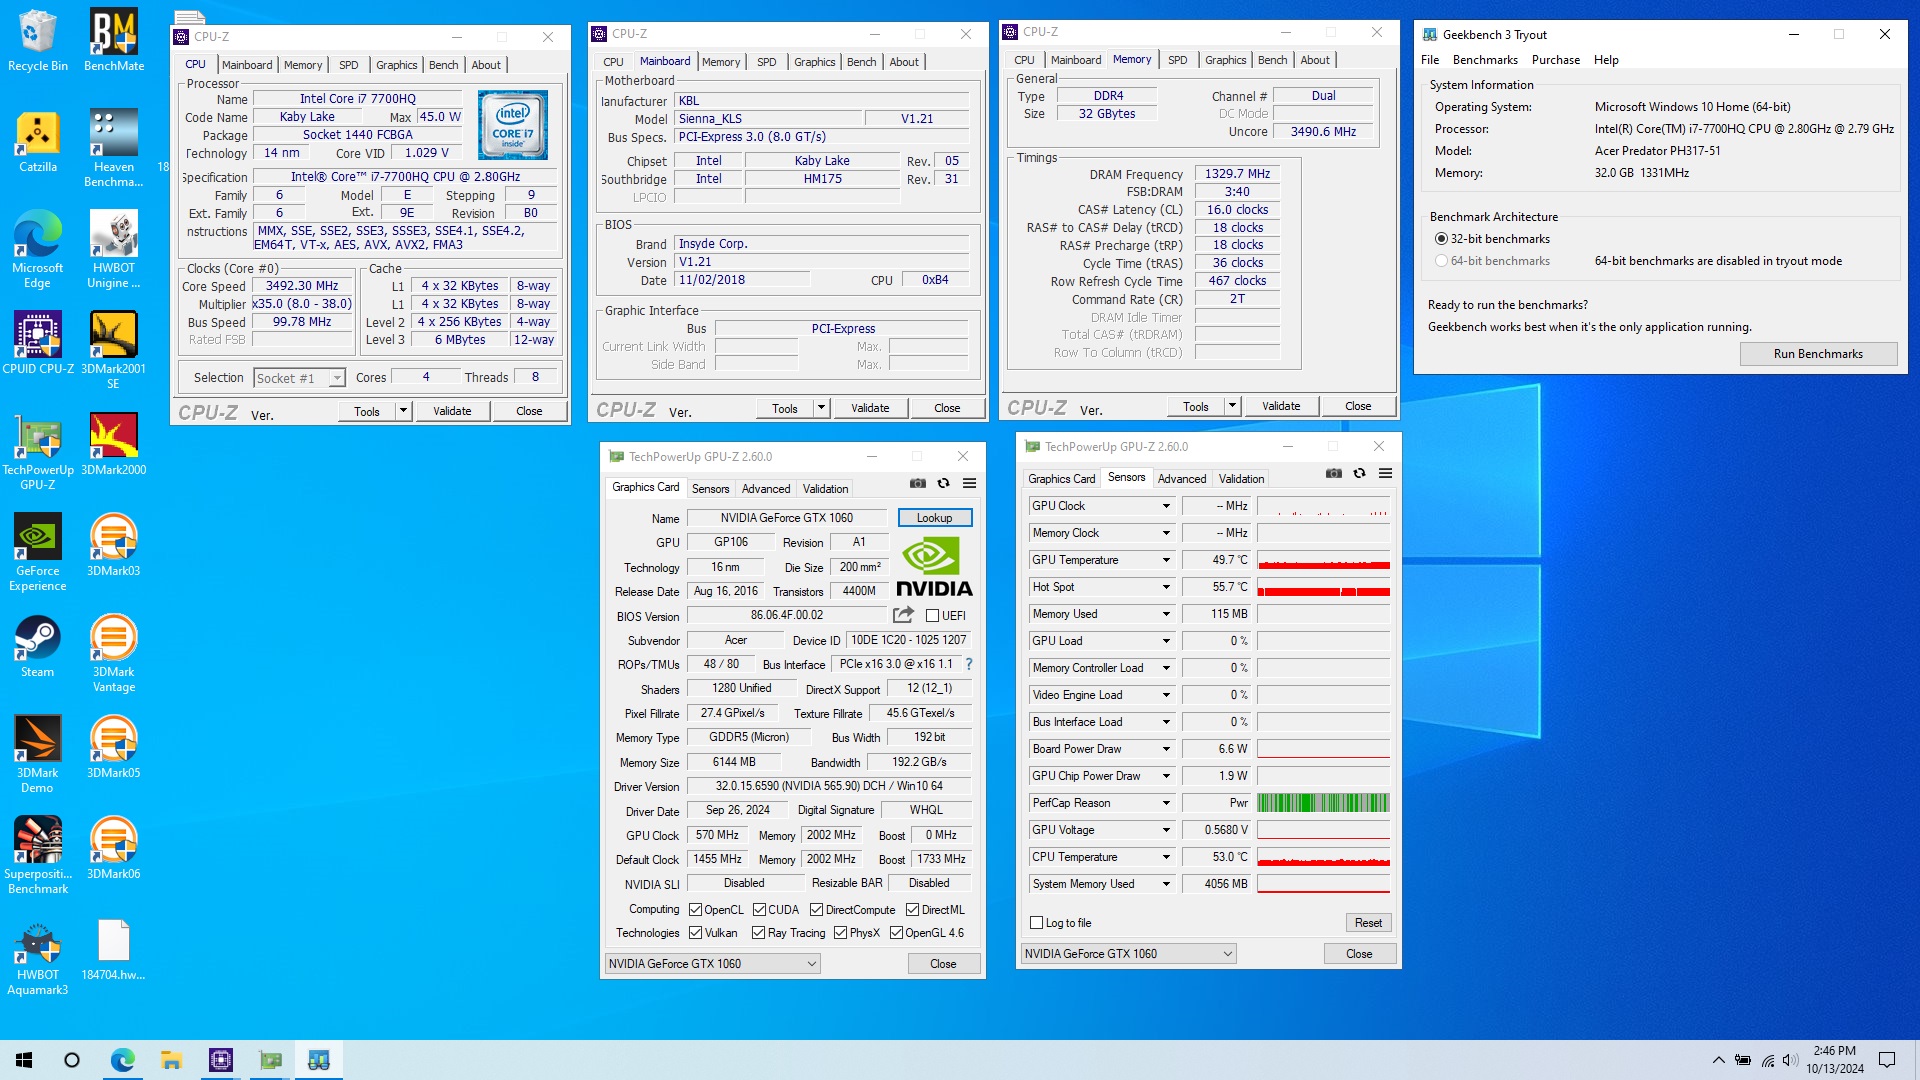Open hamburger menu in GPU-Z Graphics Card window
The image size is (1920, 1080).
[x=969, y=483]
